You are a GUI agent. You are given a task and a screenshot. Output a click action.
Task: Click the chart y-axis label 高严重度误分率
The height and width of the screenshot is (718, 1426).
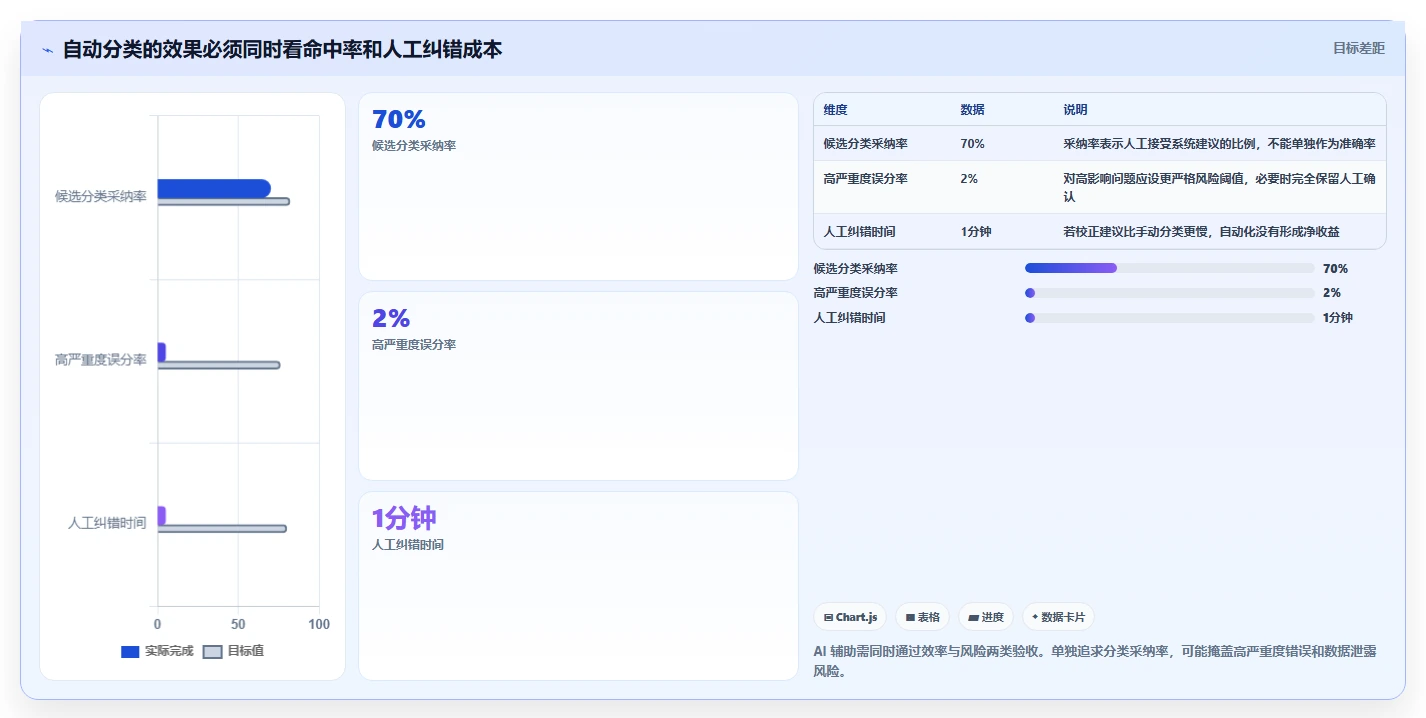point(100,360)
